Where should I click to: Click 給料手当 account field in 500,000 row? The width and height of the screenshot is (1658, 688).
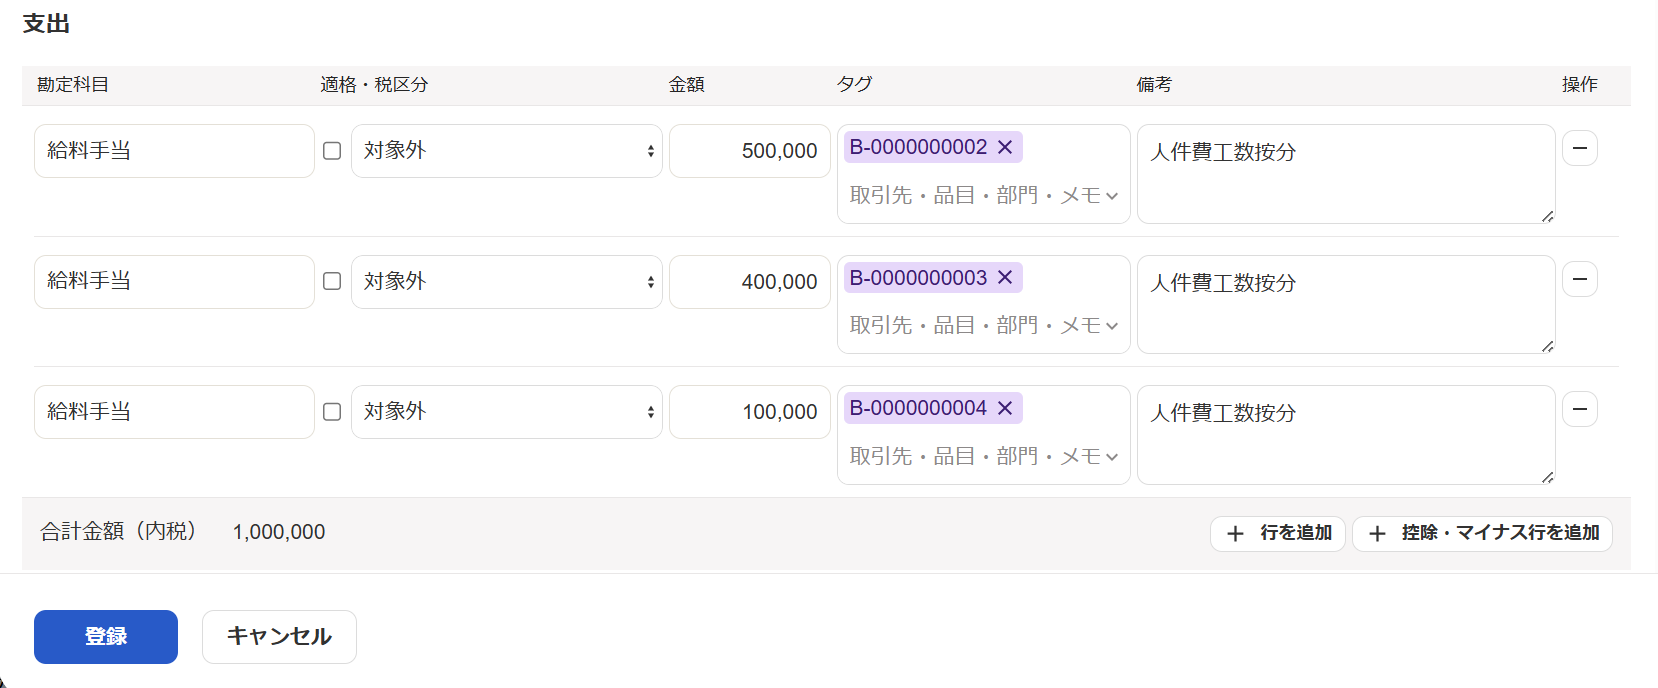(174, 151)
